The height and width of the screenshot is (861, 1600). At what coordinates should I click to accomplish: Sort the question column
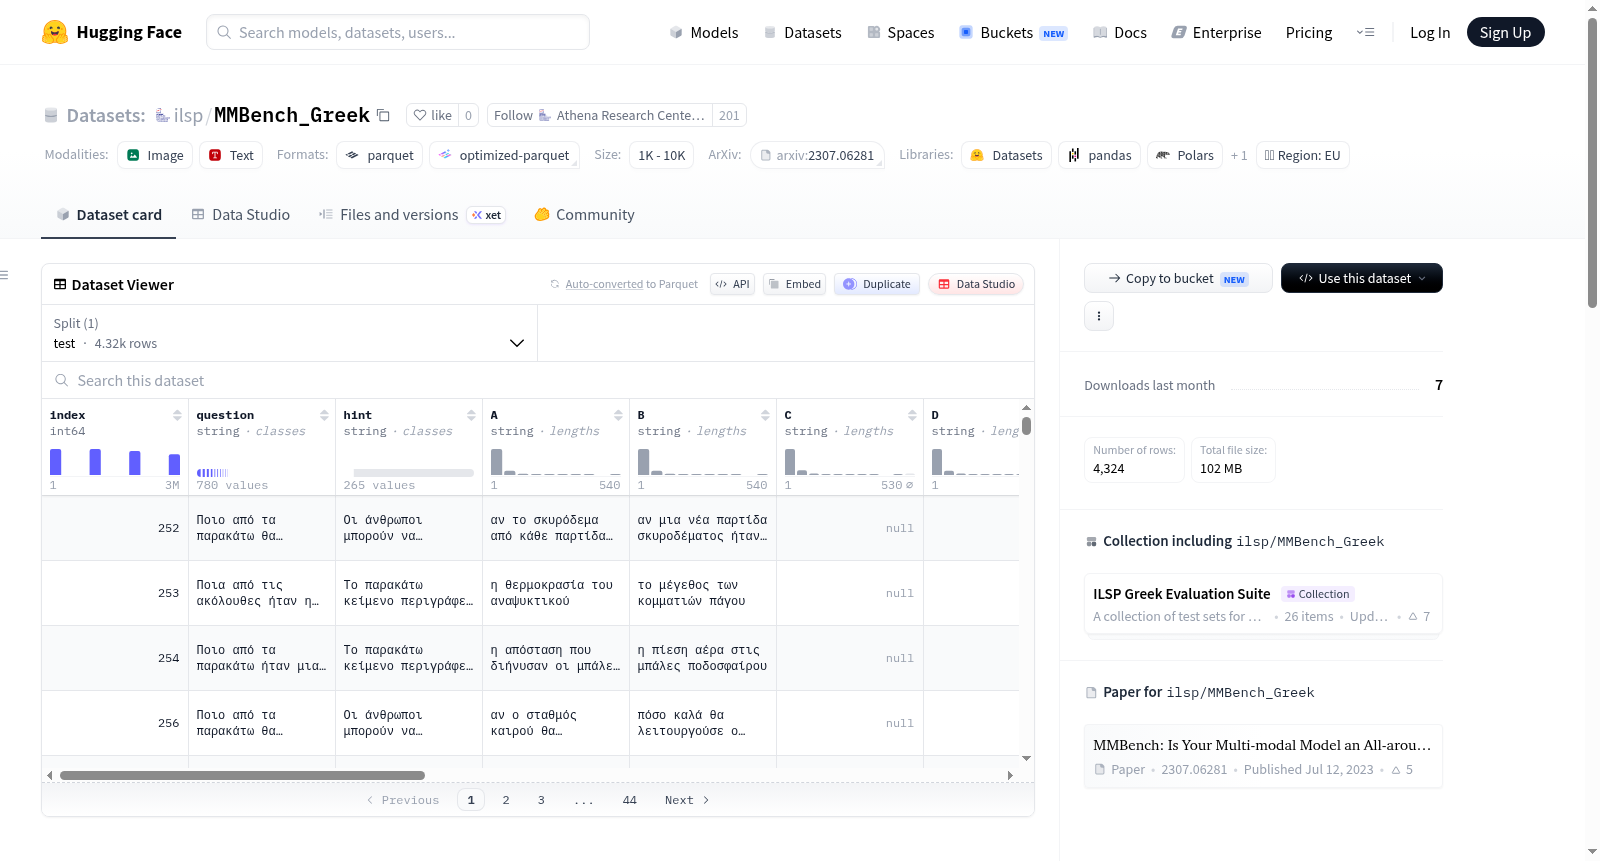[x=324, y=415]
